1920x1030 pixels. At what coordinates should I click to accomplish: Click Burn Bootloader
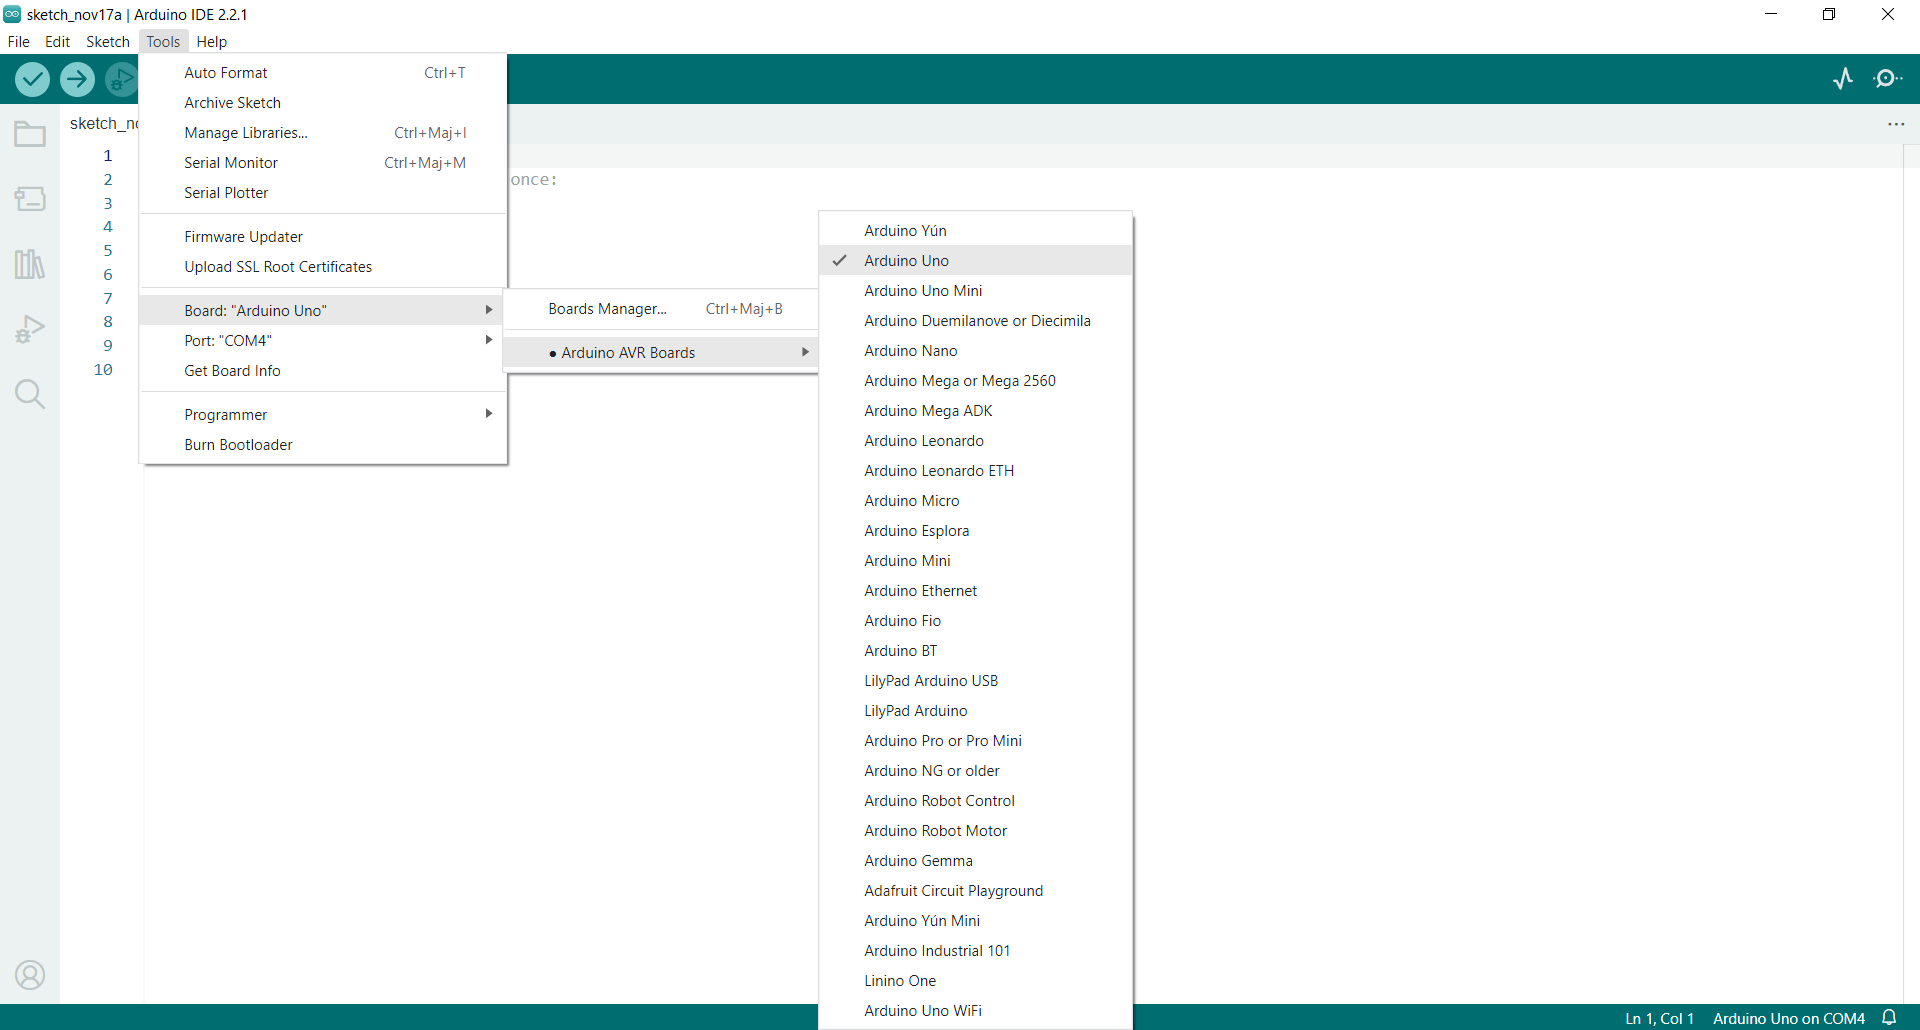[x=323, y=444]
